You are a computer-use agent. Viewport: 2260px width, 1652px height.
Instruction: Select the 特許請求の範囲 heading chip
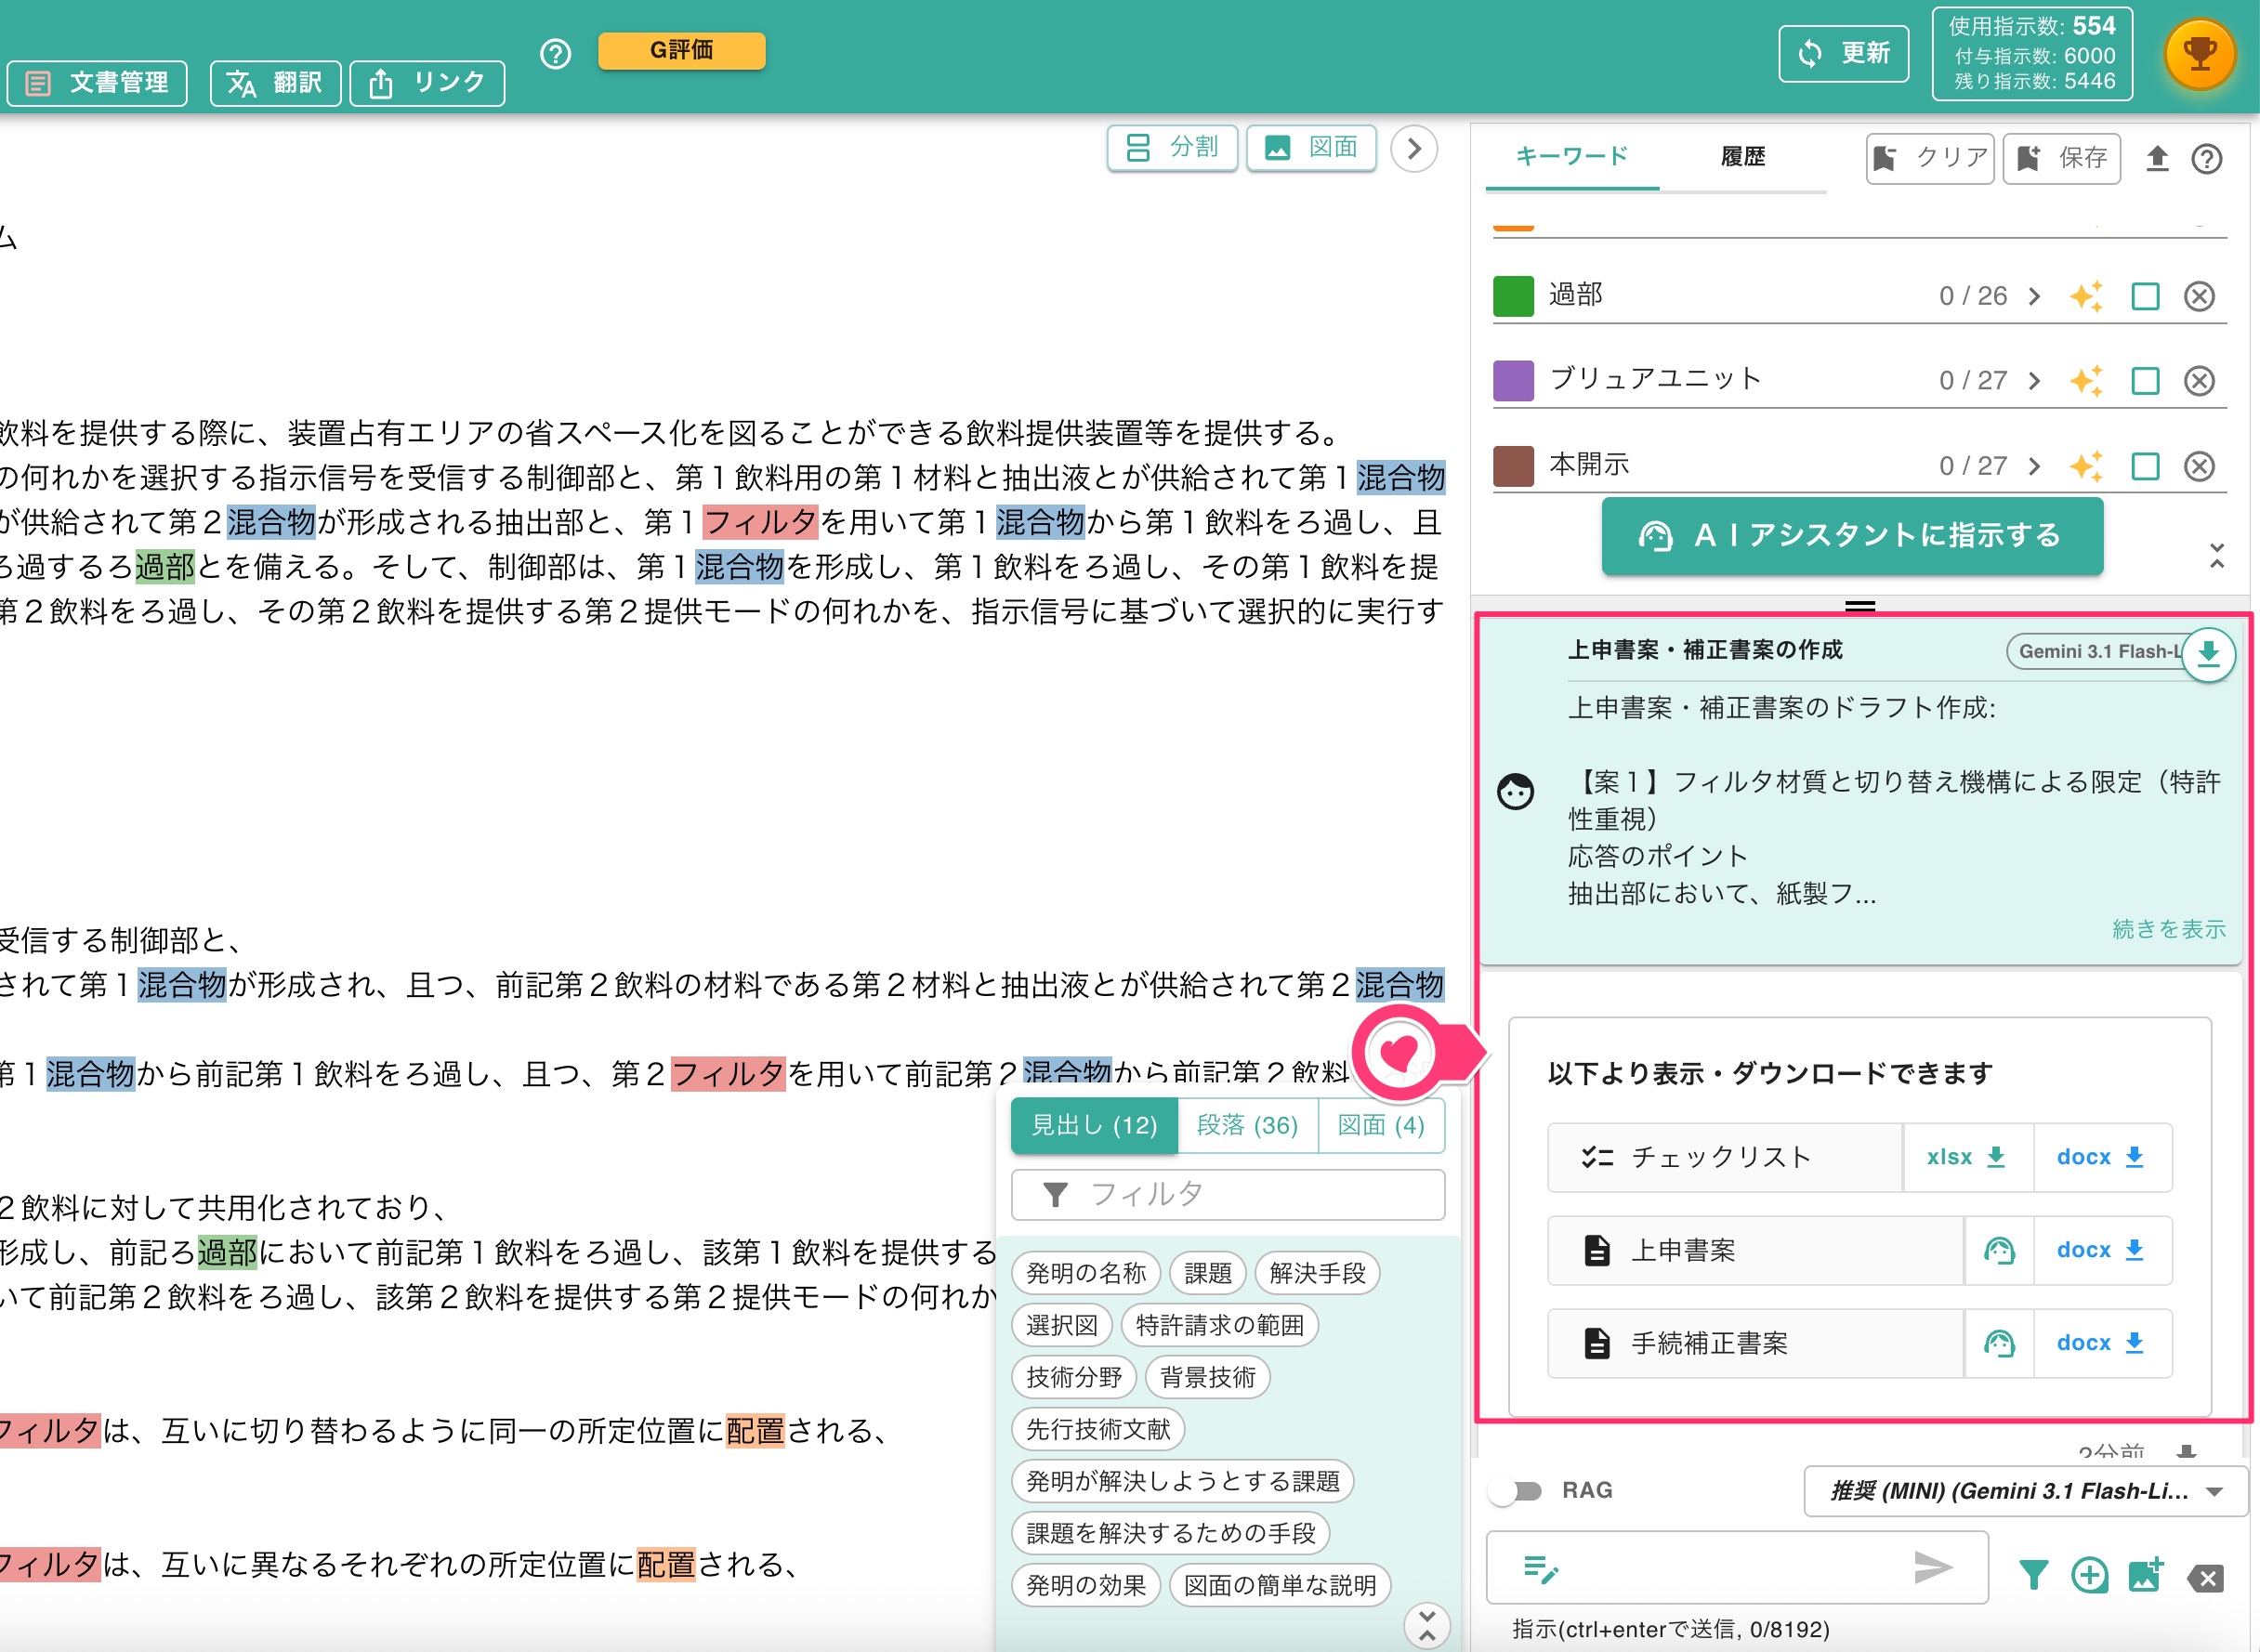click(x=1219, y=1326)
